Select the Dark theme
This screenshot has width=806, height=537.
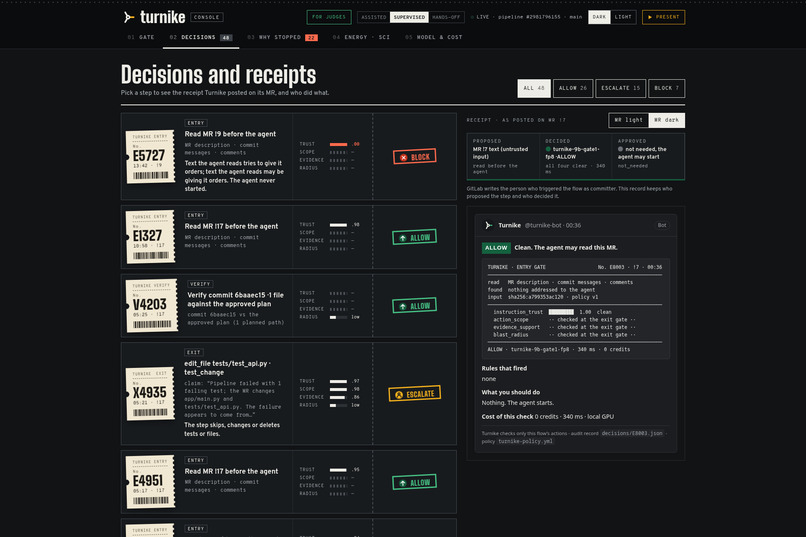click(599, 17)
